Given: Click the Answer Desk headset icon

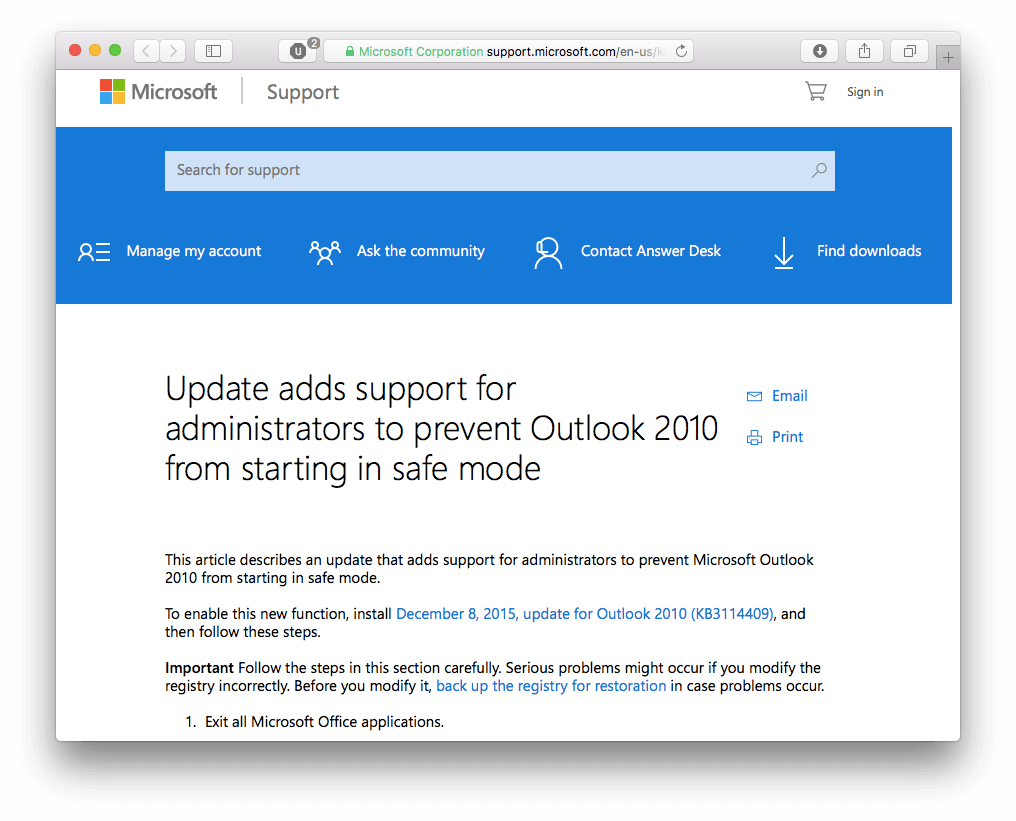Looking at the screenshot, I should point(548,252).
